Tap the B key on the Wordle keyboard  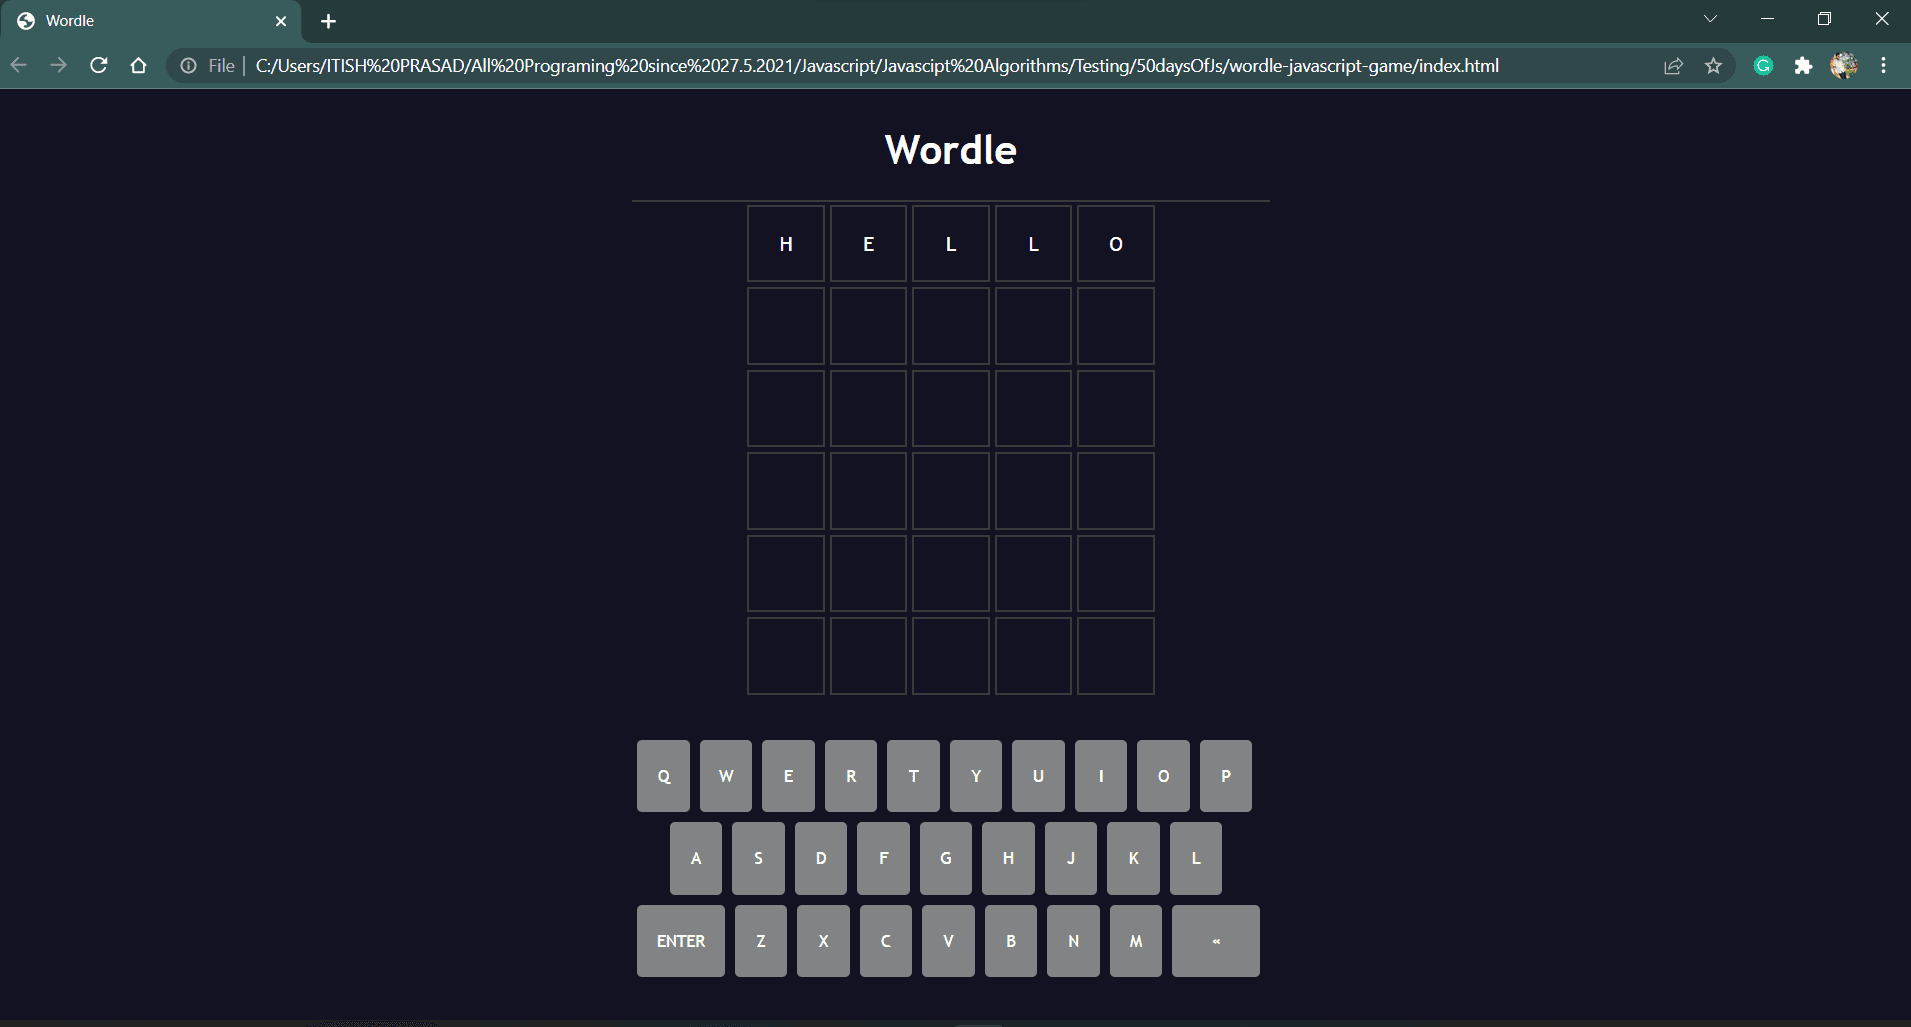click(x=1011, y=941)
